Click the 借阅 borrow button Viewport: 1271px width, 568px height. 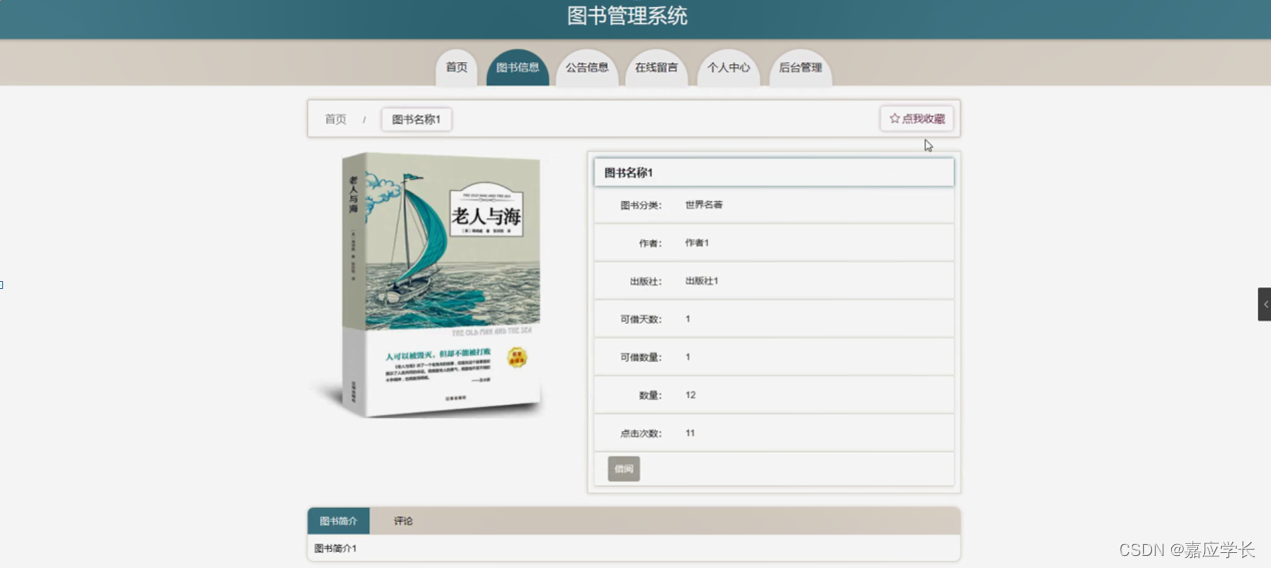click(624, 469)
